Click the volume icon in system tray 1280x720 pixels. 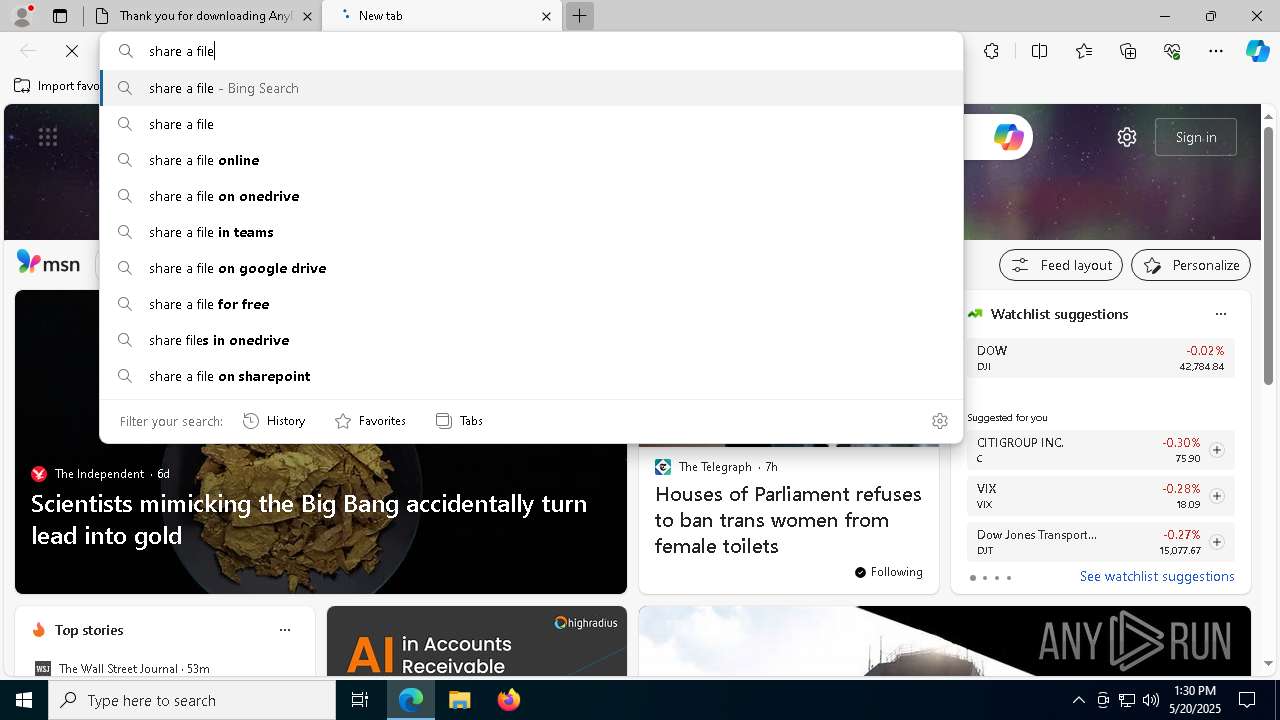point(1151,700)
